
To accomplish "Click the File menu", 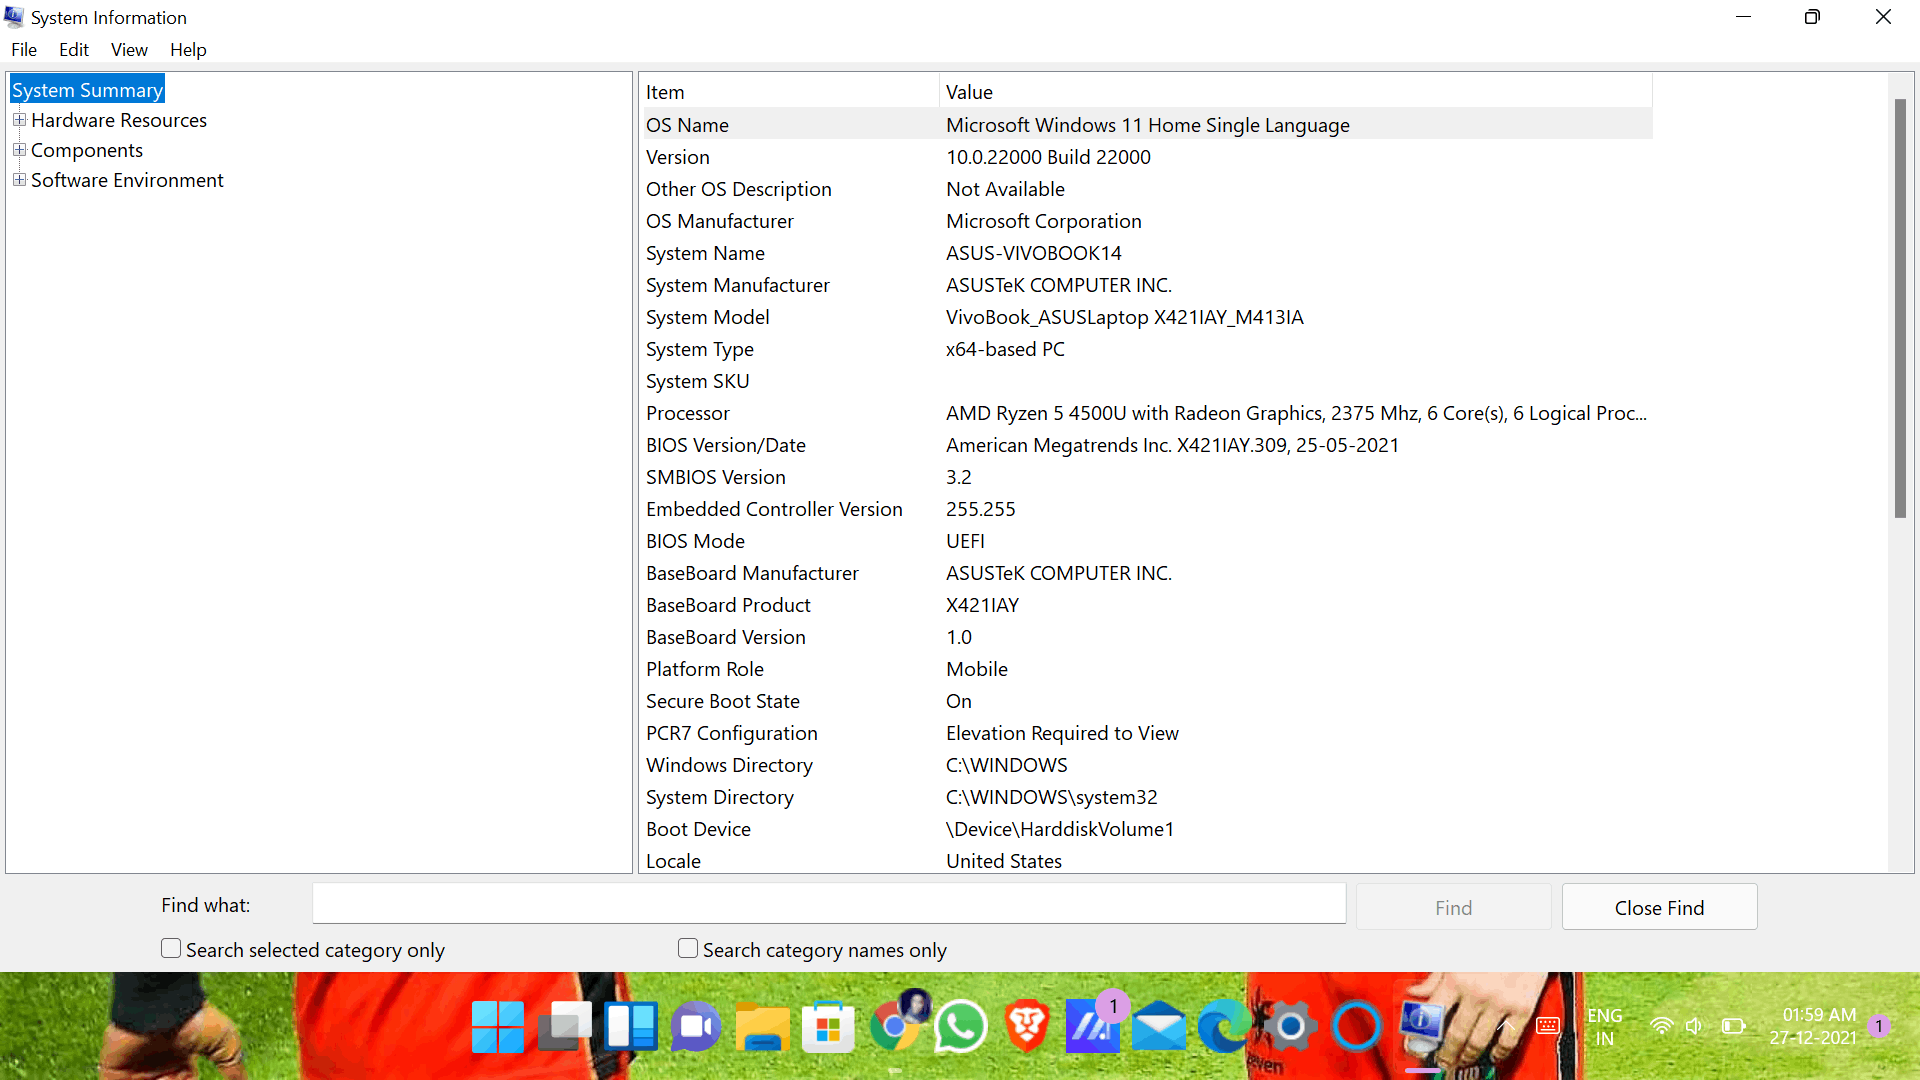I will tap(24, 49).
